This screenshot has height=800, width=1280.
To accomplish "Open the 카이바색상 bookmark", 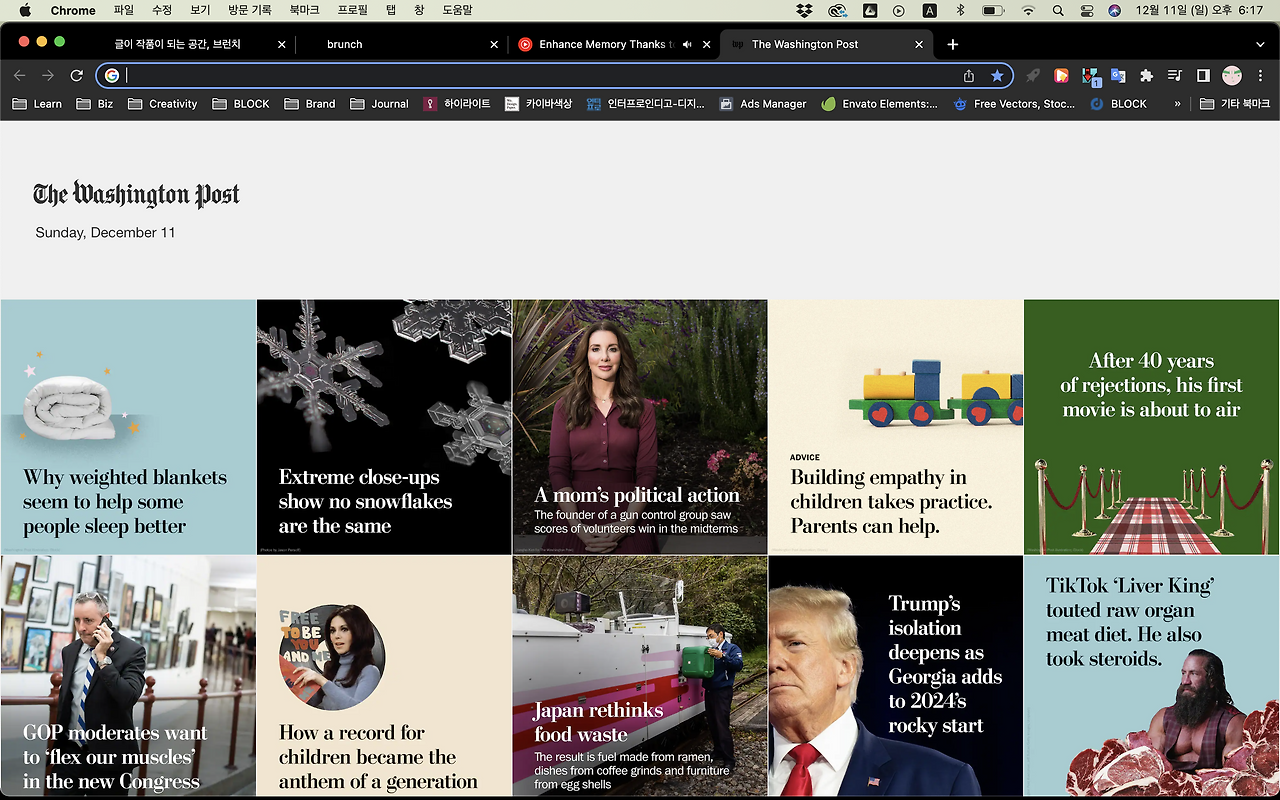I will [x=538, y=104].
